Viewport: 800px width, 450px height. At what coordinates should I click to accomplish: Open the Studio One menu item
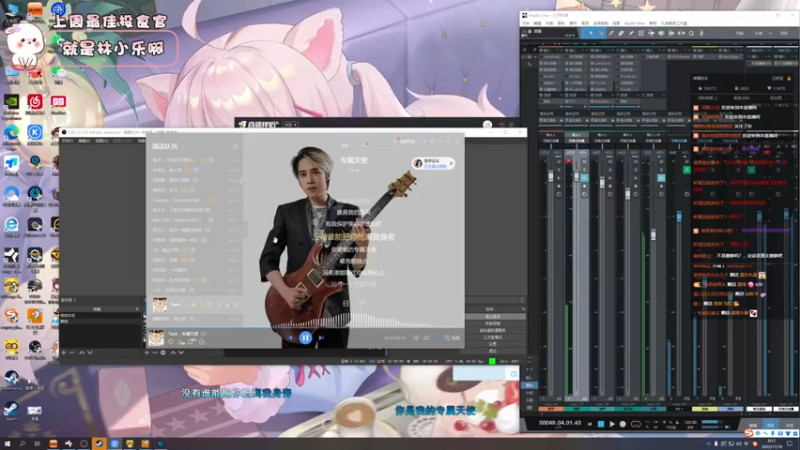click(635, 23)
